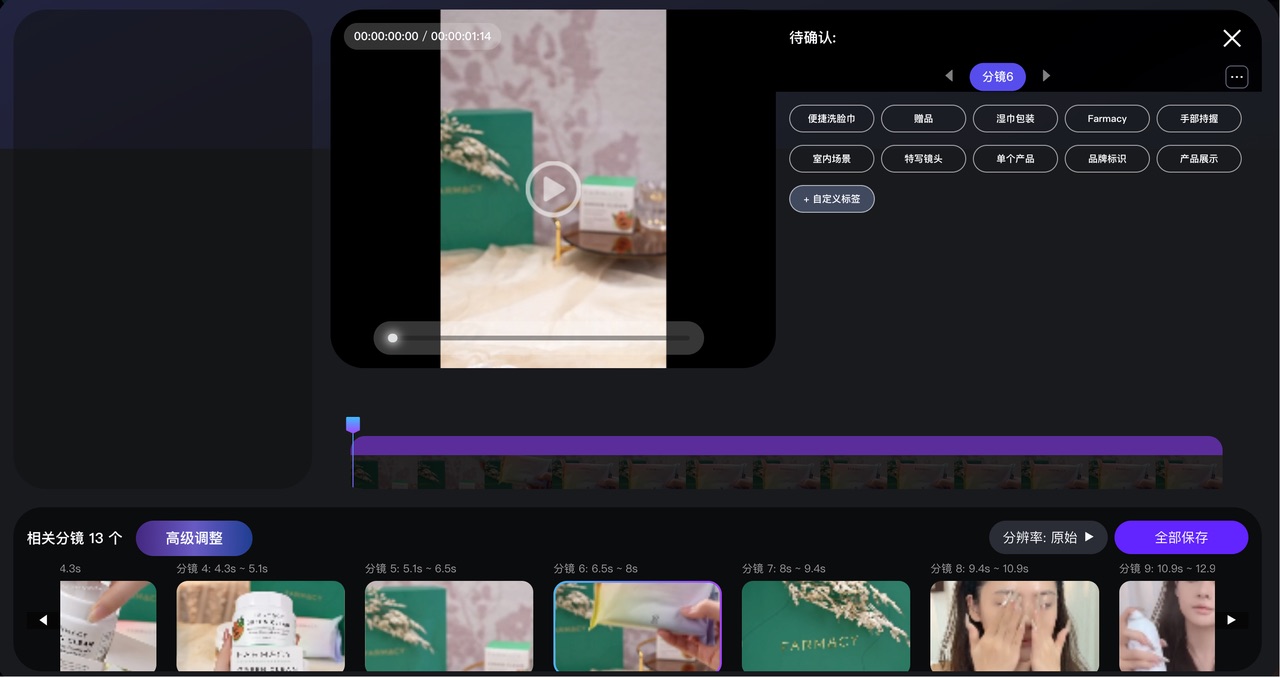Advance to the next shot using the right arrow
The height and width of the screenshot is (677, 1280).
point(1046,76)
